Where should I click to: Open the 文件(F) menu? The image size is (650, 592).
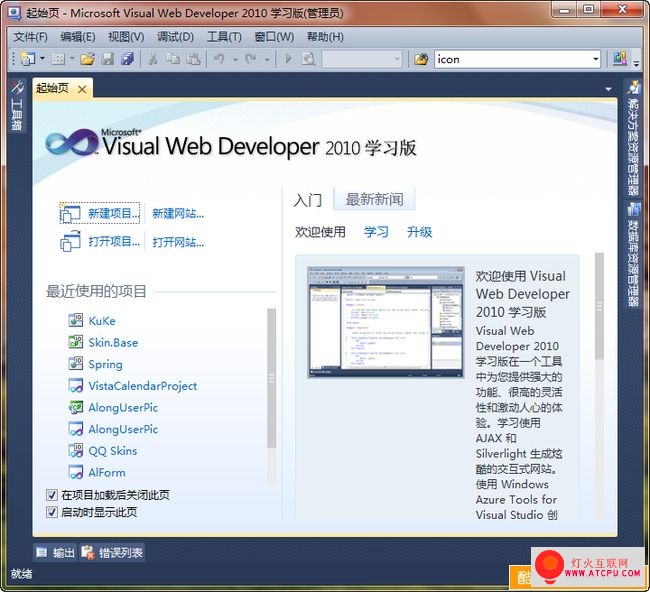tap(30, 37)
